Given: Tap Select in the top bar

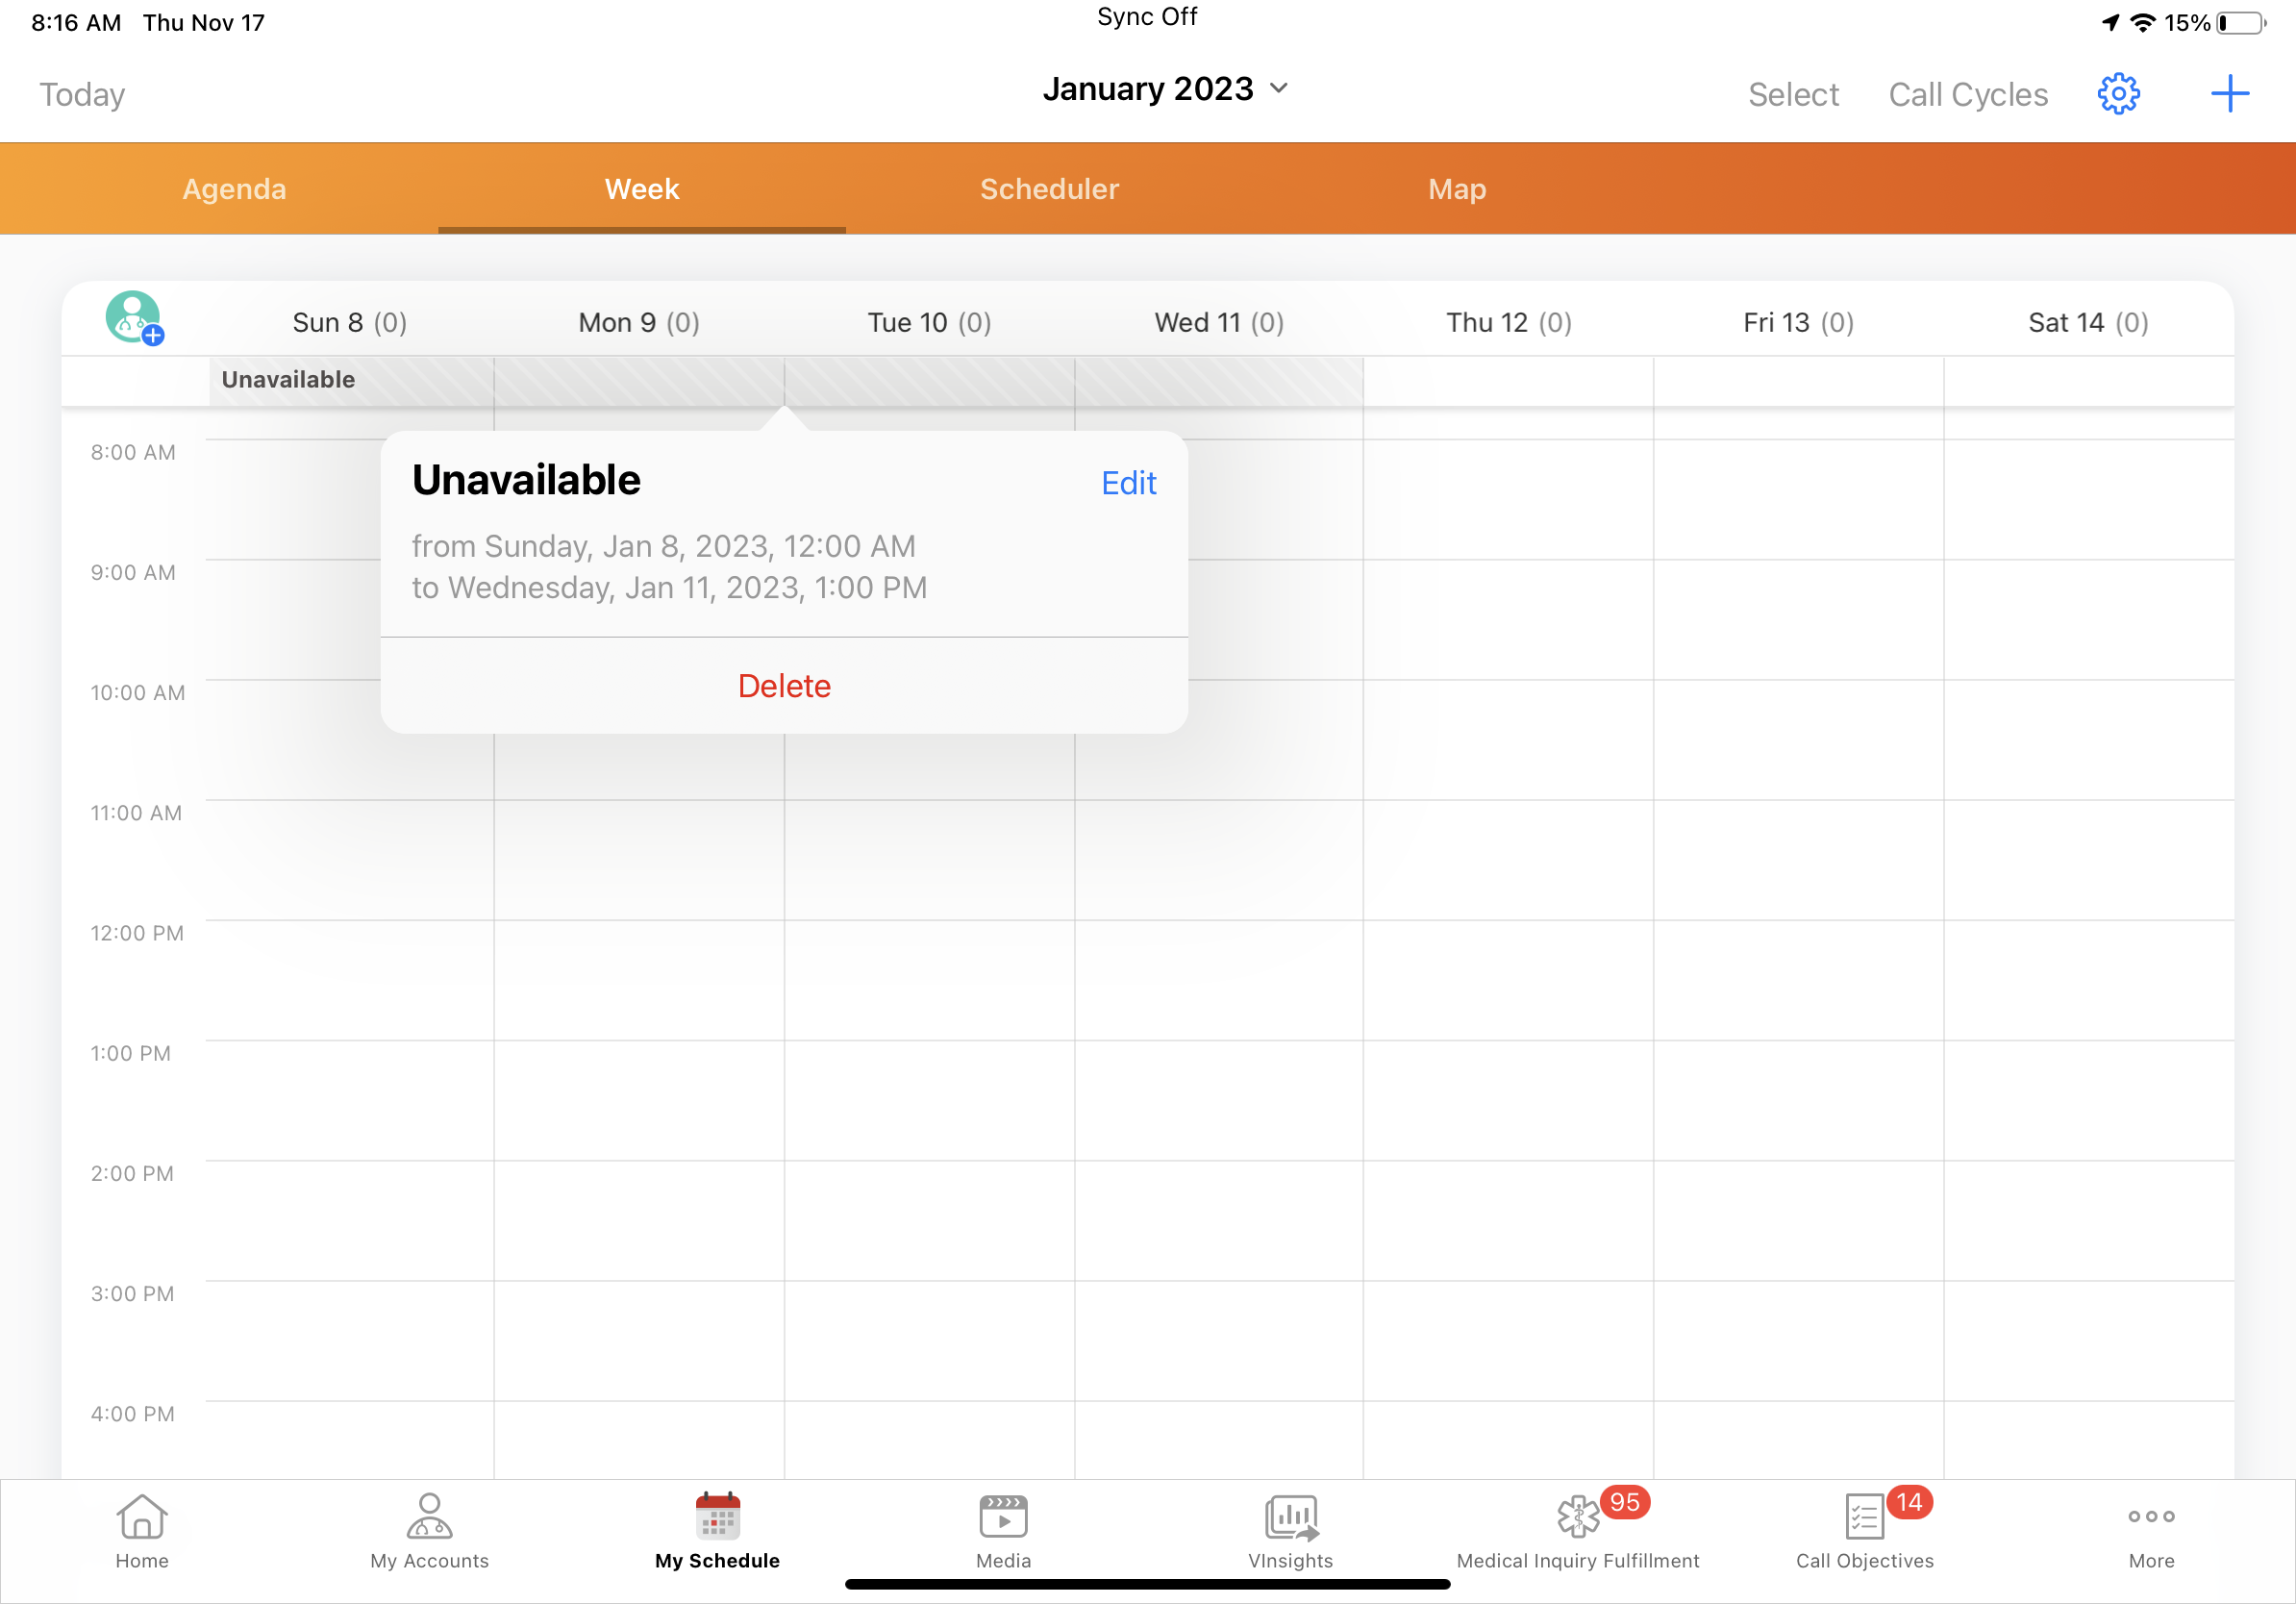Looking at the screenshot, I should coord(1792,94).
